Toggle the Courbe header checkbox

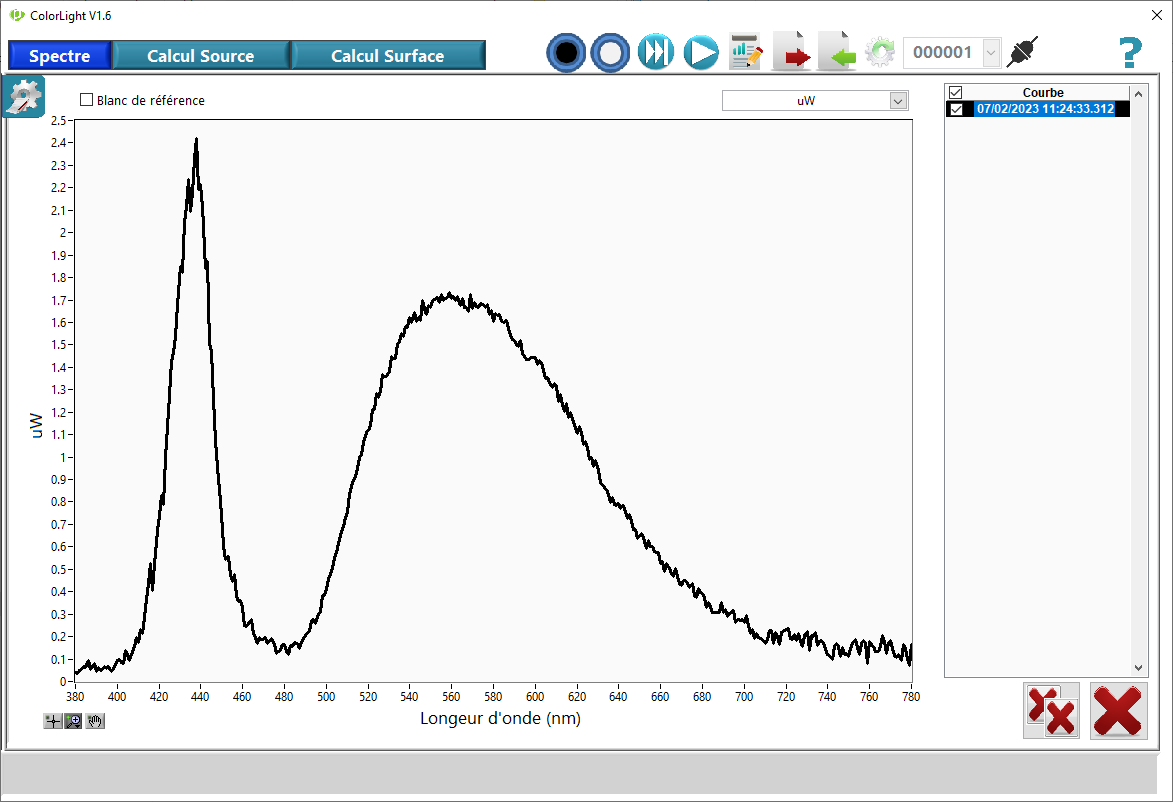[x=955, y=92]
